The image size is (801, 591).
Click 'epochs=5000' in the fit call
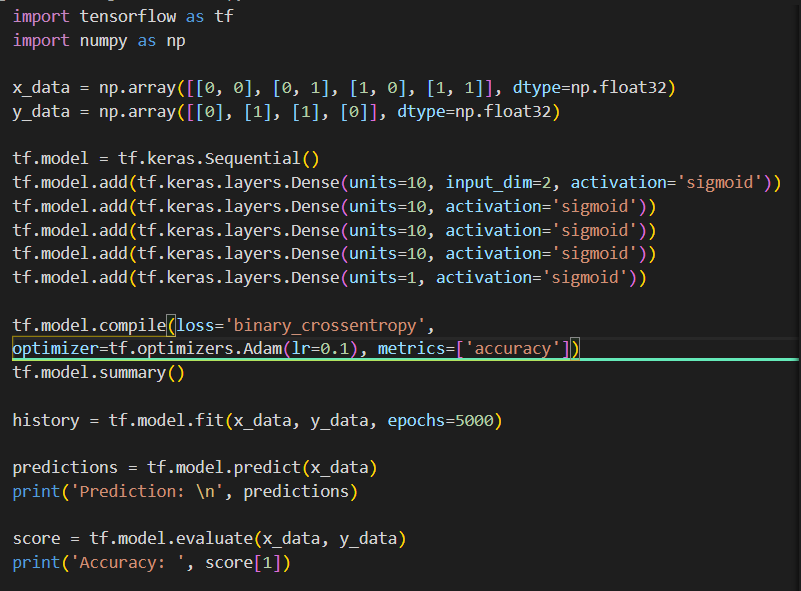(x=440, y=420)
